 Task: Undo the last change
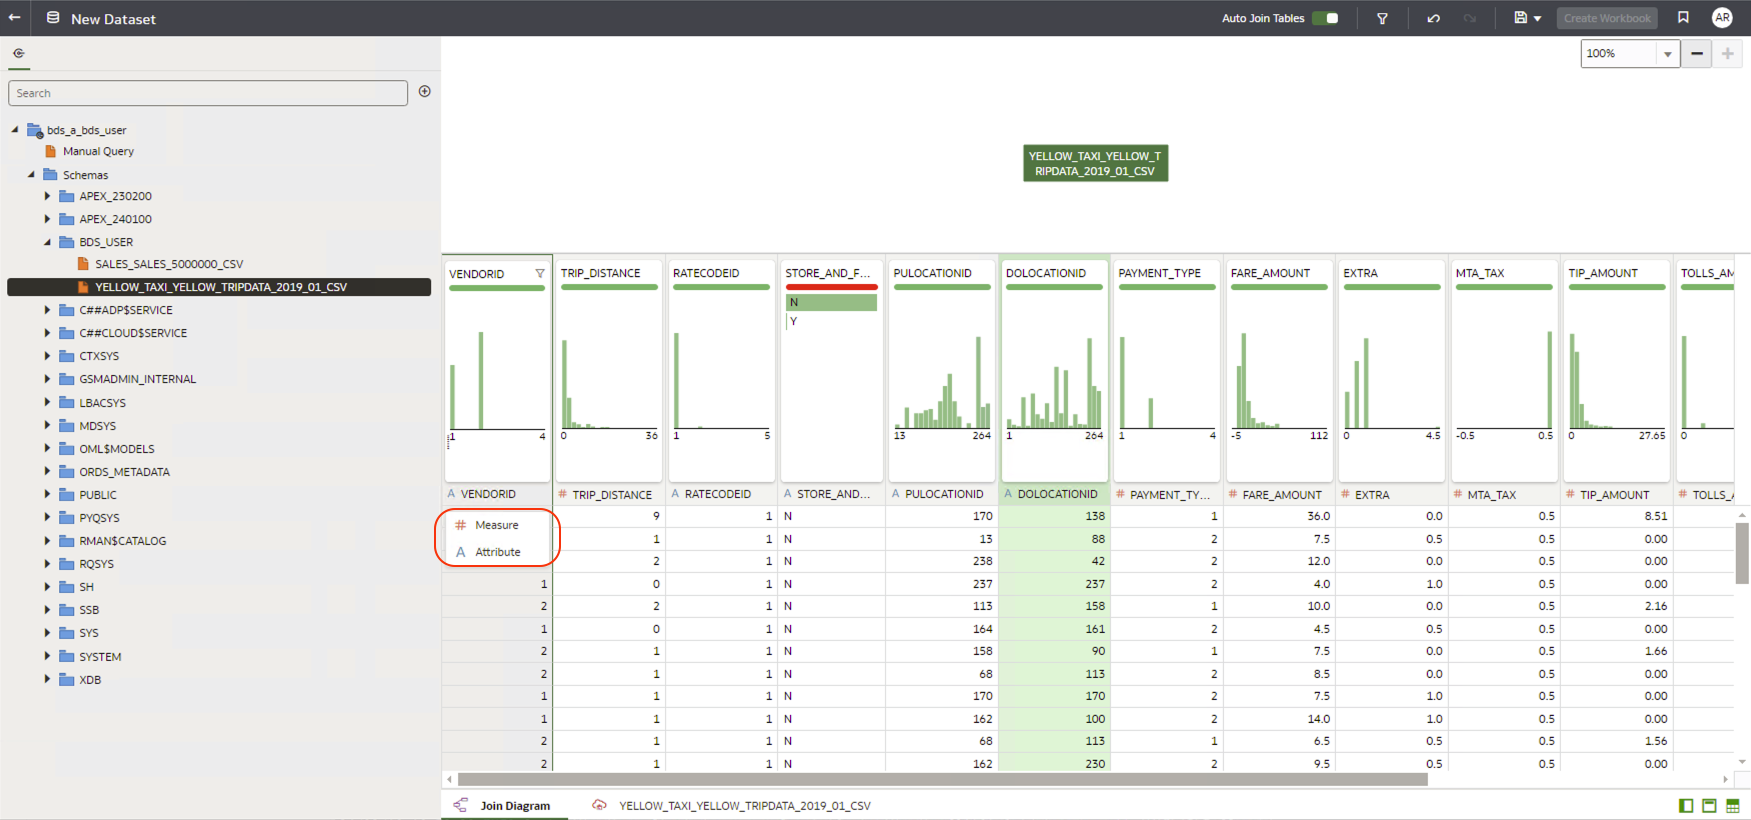pos(1433,18)
